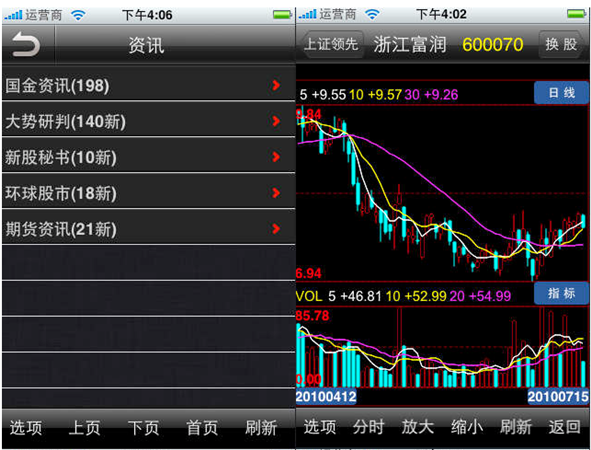Viewport: 591px width, 450px height.
Task: Tap the battery icon in right status bar
Action: pos(577,14)
